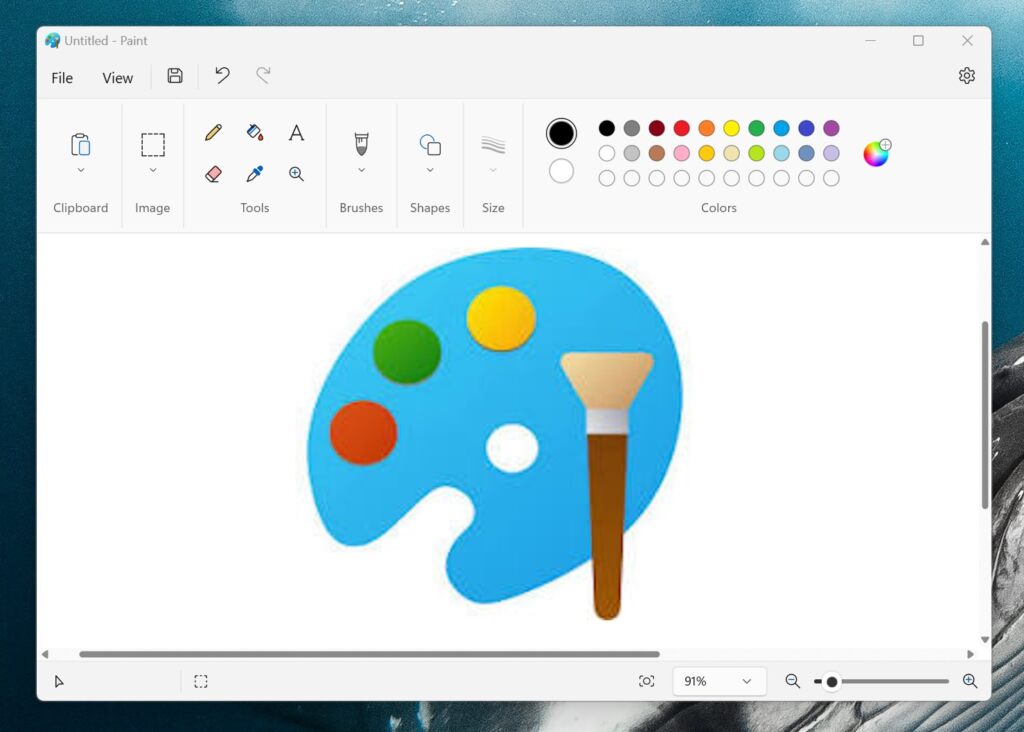Zoom out using the minus control
Image resolution: width=1024 pixels, height=732 pixels.
coord(791,681)
